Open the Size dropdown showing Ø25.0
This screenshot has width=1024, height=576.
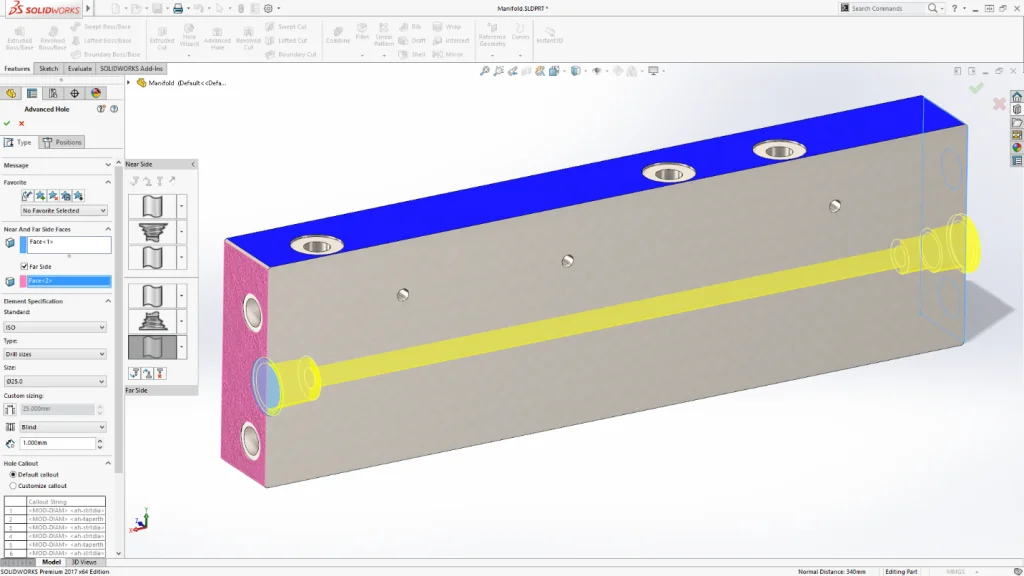click(55, 381)
